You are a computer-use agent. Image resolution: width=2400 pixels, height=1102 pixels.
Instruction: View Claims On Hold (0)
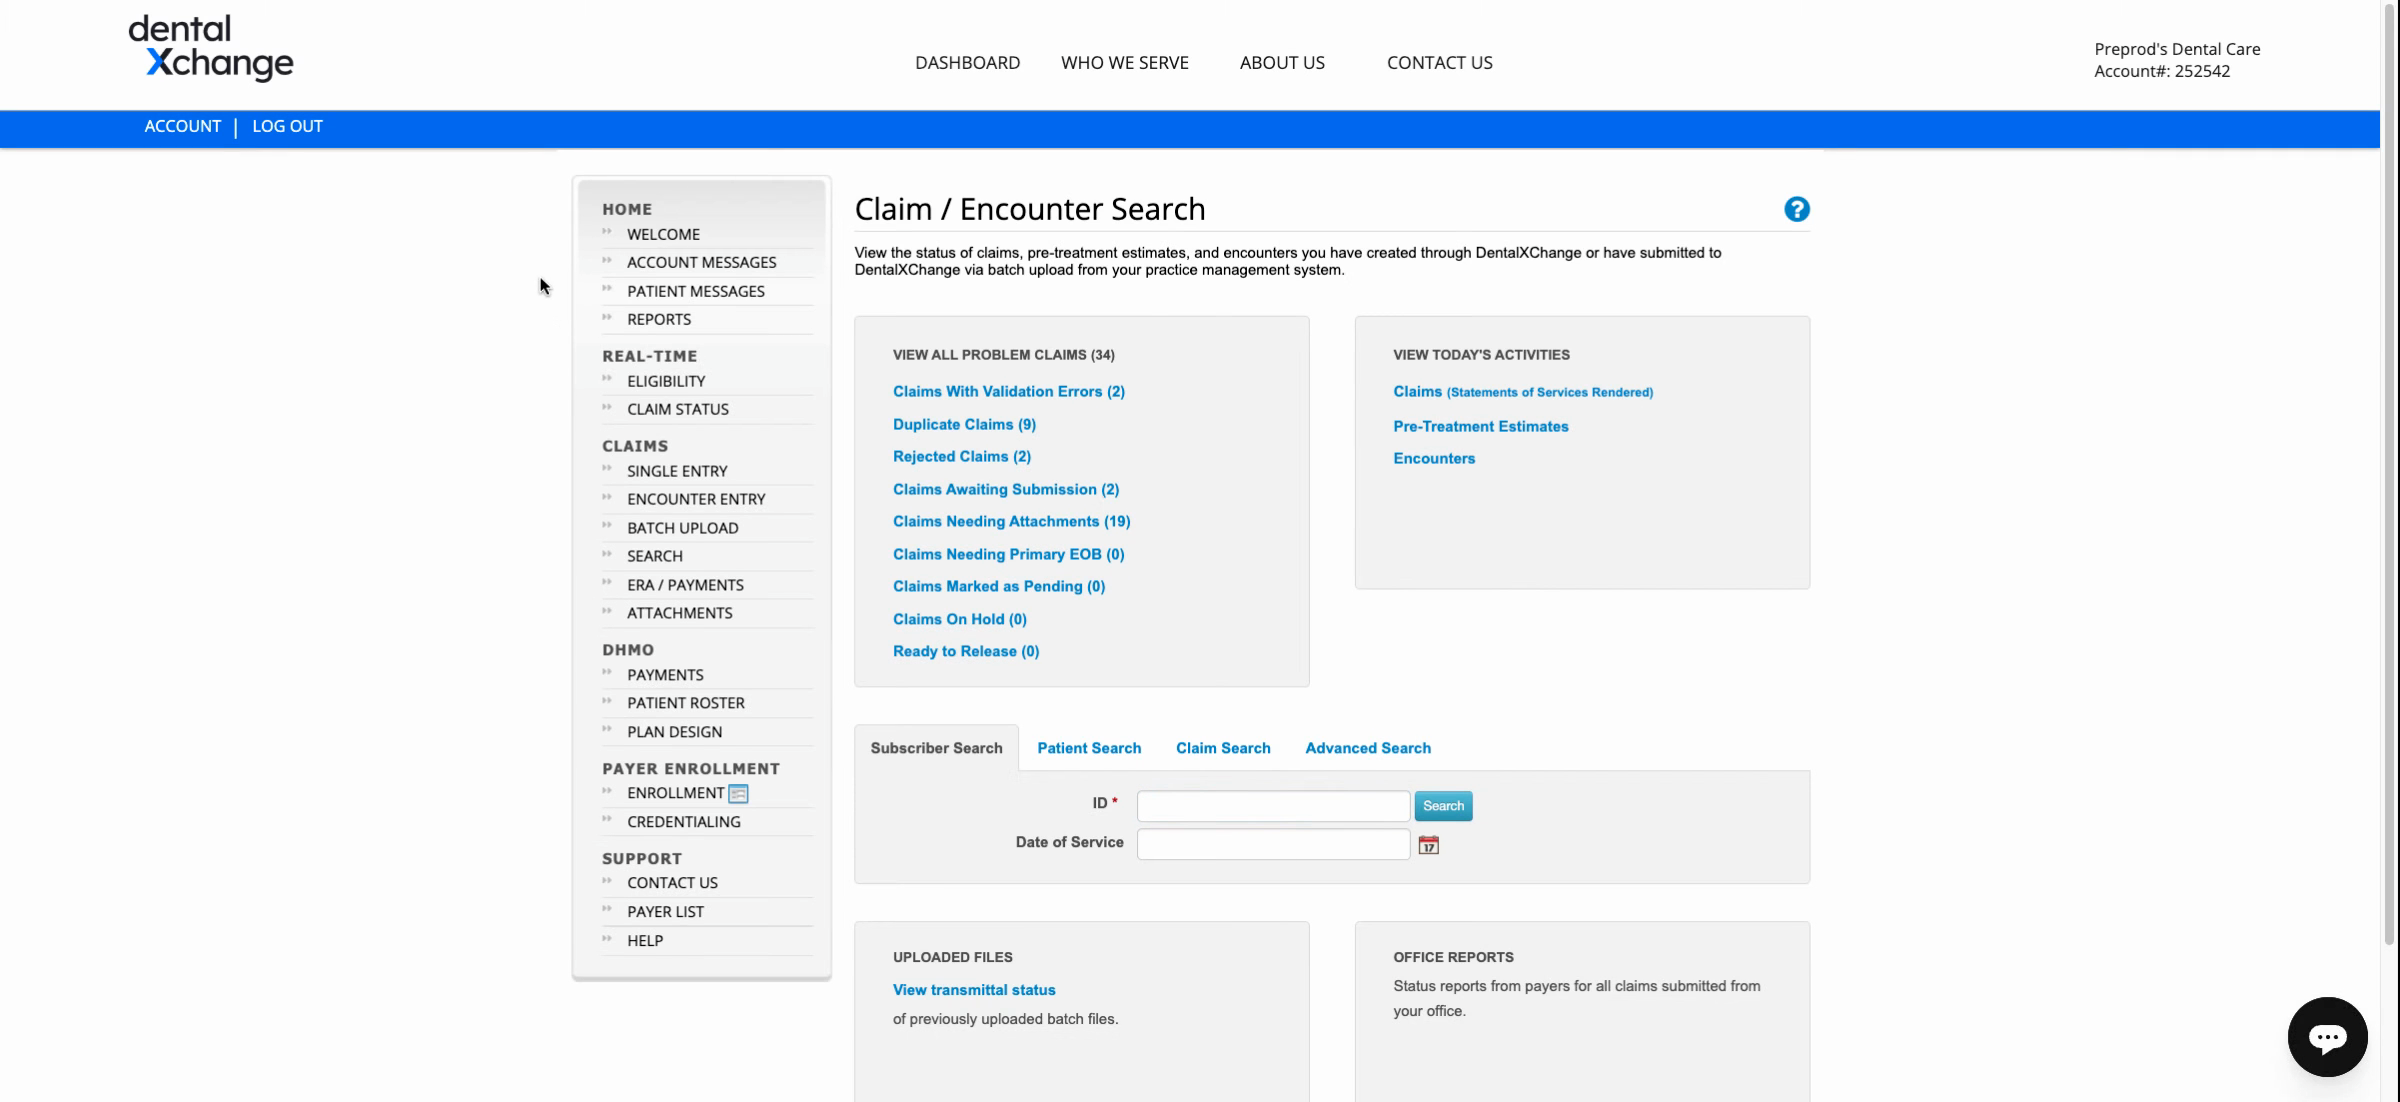coord(960,619)
